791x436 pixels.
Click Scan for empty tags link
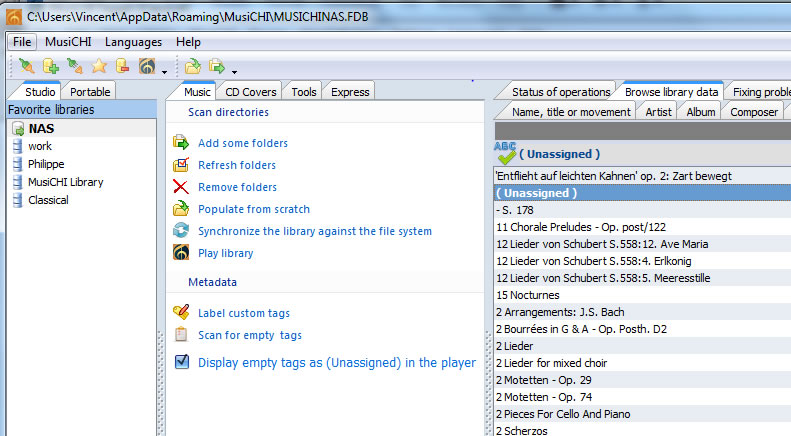[x=249, y=335]
